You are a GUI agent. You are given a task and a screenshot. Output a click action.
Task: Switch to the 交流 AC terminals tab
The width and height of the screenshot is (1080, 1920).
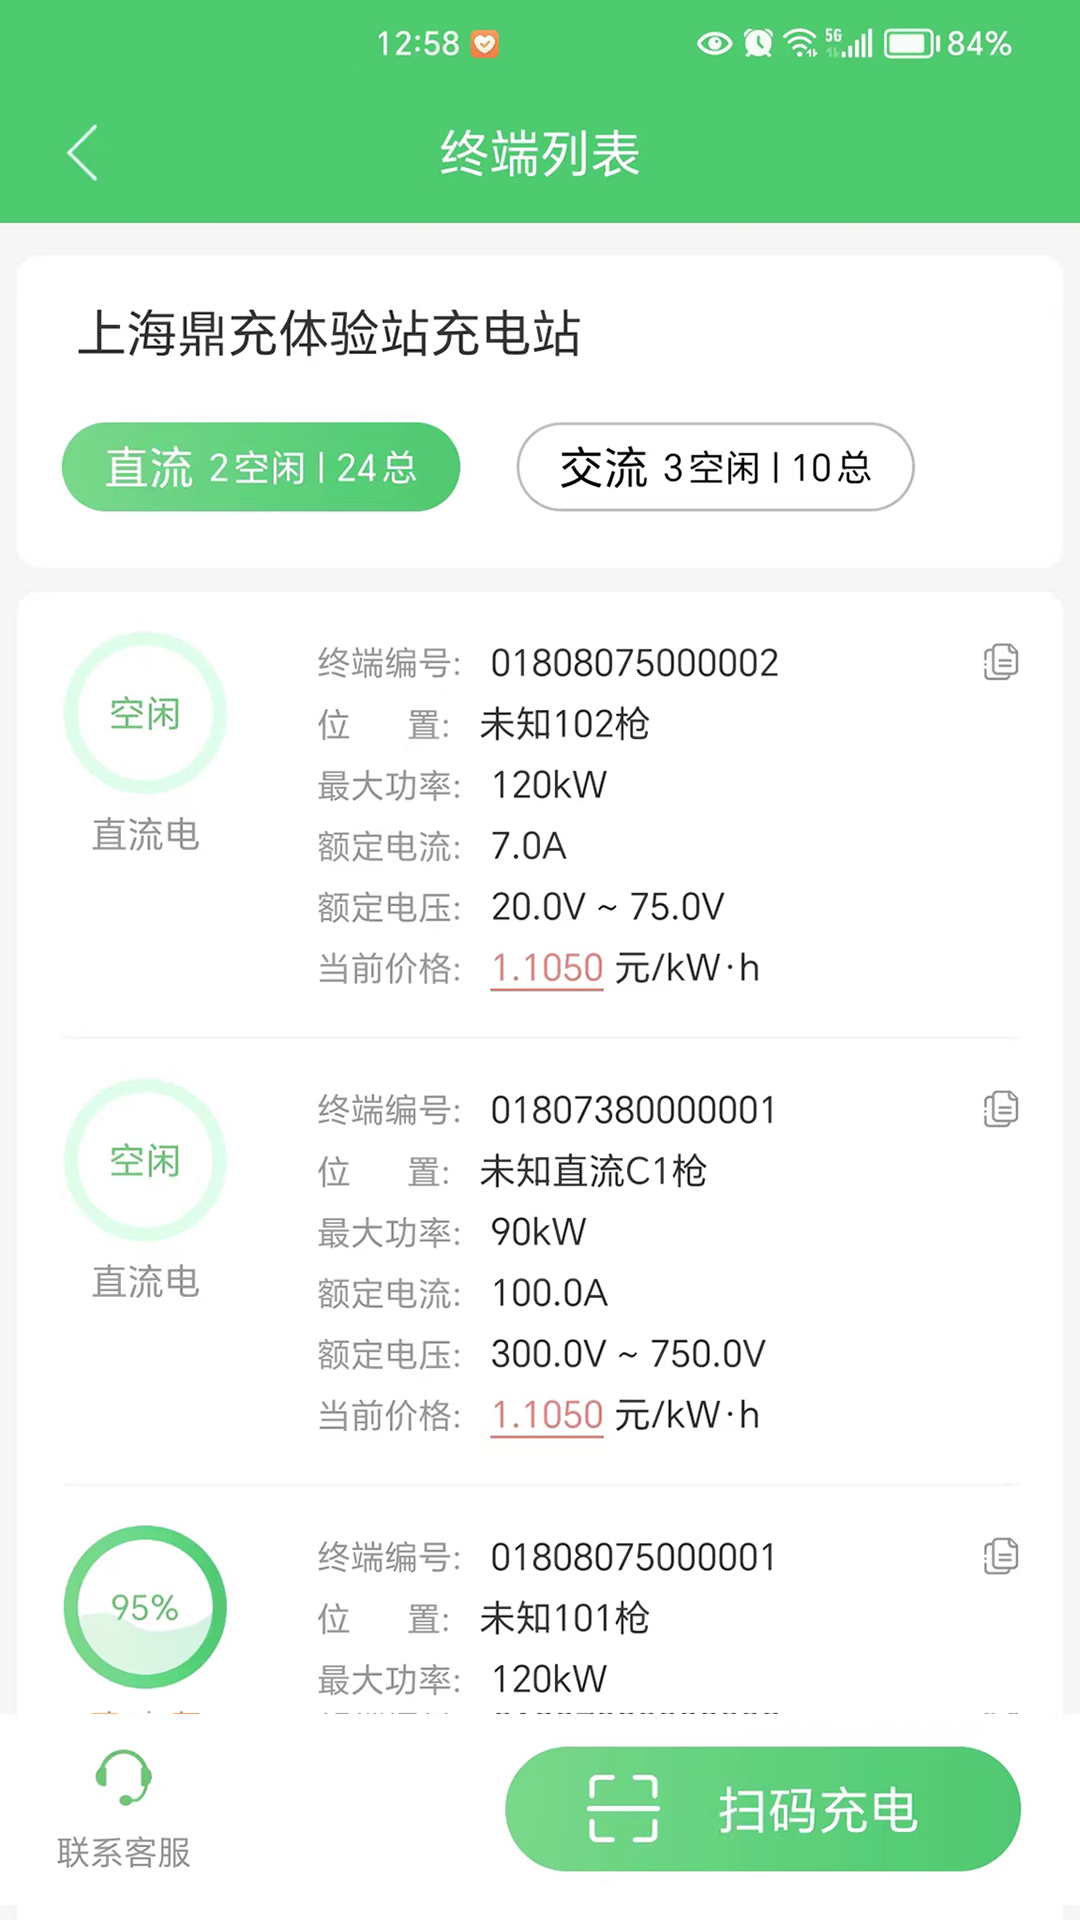(715, 467)
